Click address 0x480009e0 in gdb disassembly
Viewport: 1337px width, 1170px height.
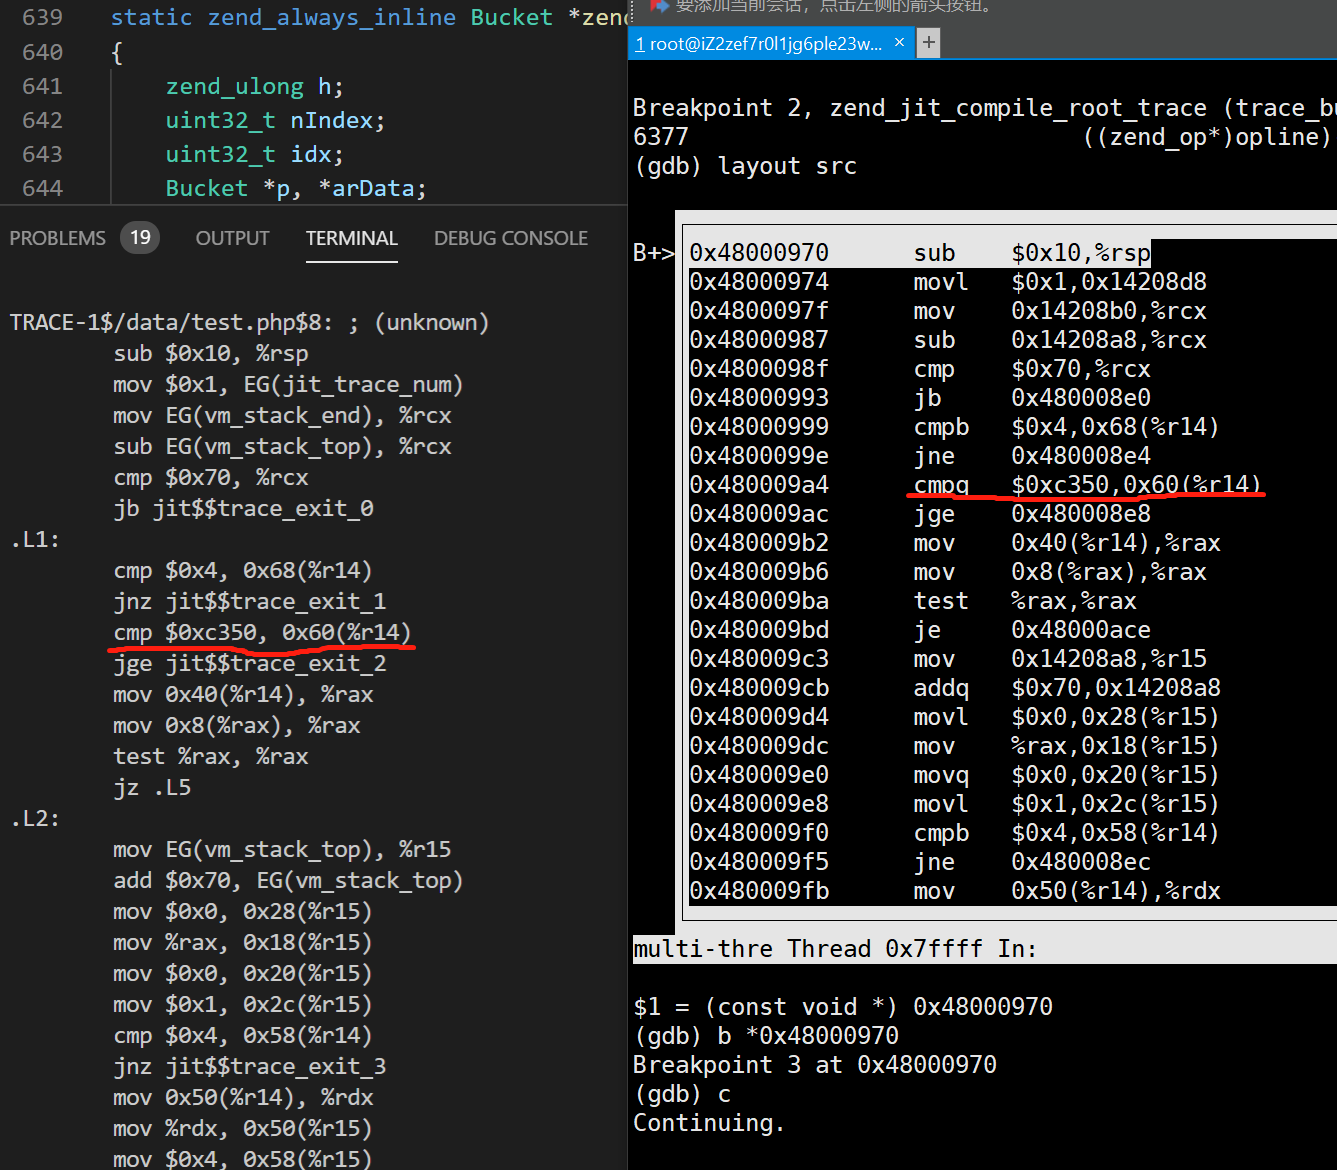[759, 775]
